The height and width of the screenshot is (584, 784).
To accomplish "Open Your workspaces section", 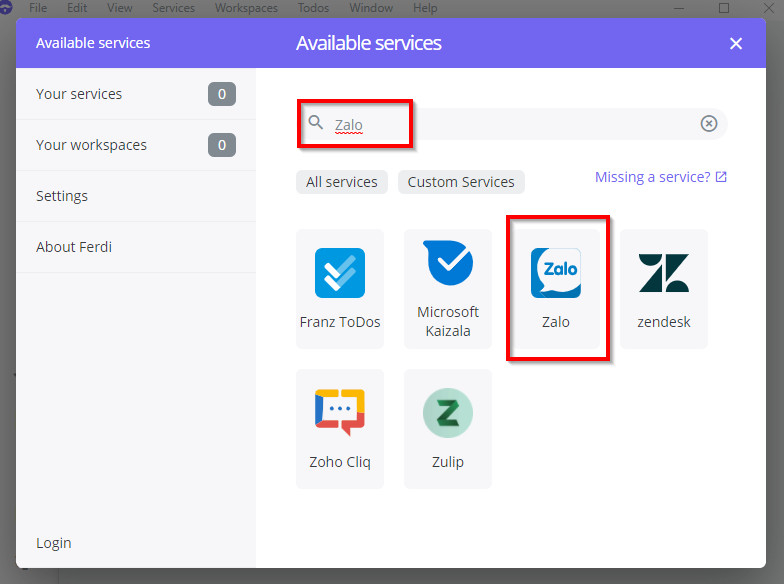I will point(136,145).
